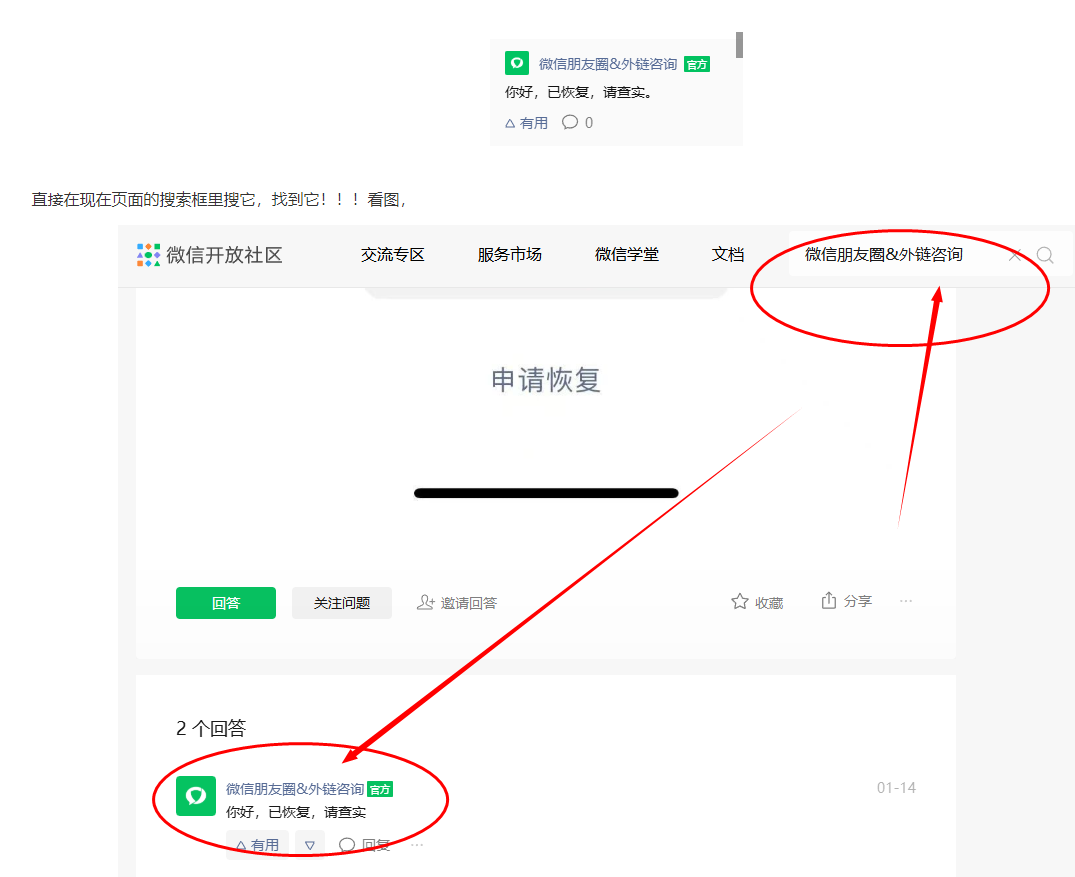This screenshot has height=877, width=1075.
Task: Click the 申请恢复 title text
Action: point(546,380)
